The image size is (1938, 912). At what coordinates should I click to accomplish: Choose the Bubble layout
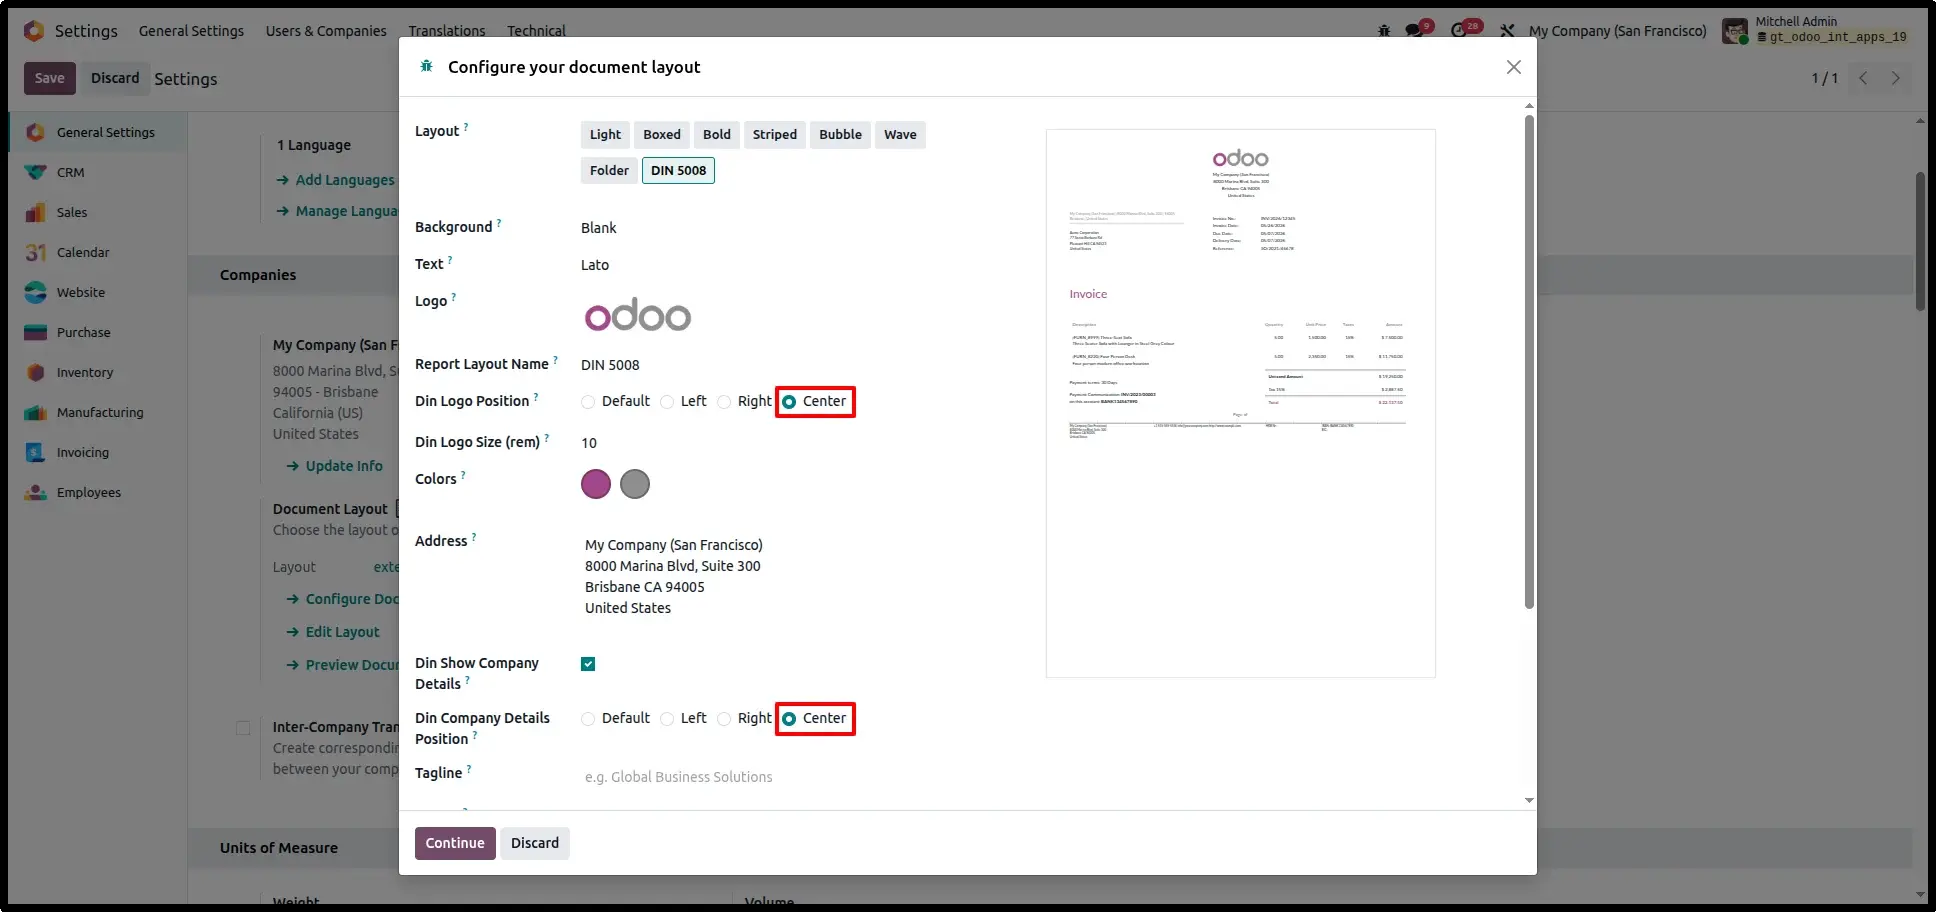click(x=840, y=135)
